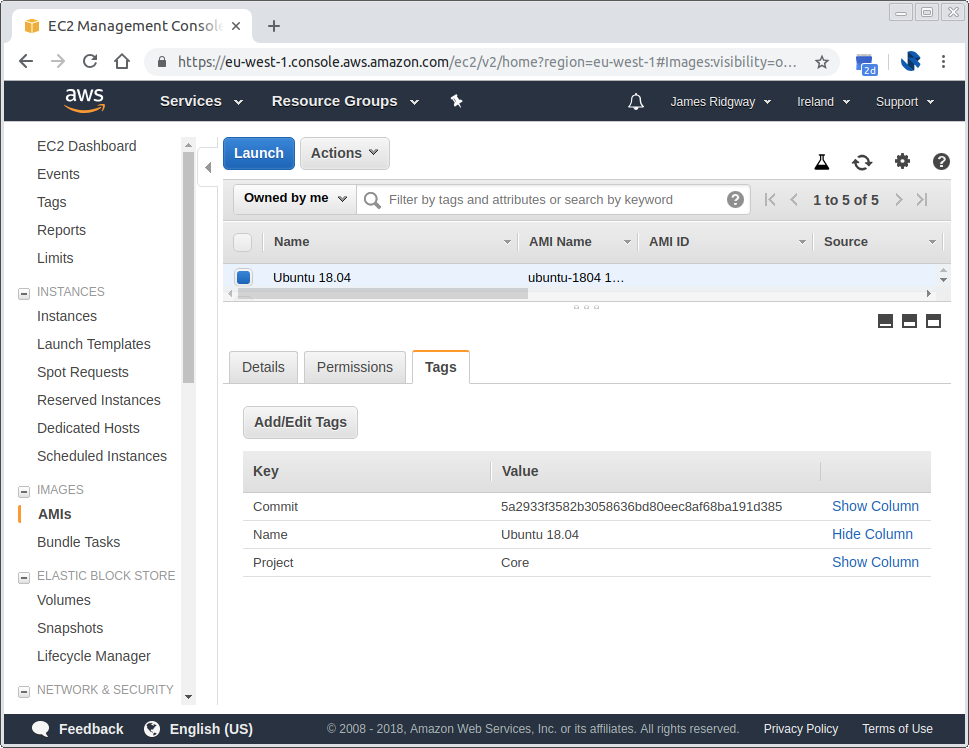Image resolution: width=969 pixels, height=748 pixels.
Task: Collapse the left navigation pane arrow
Action: [208, 167]
